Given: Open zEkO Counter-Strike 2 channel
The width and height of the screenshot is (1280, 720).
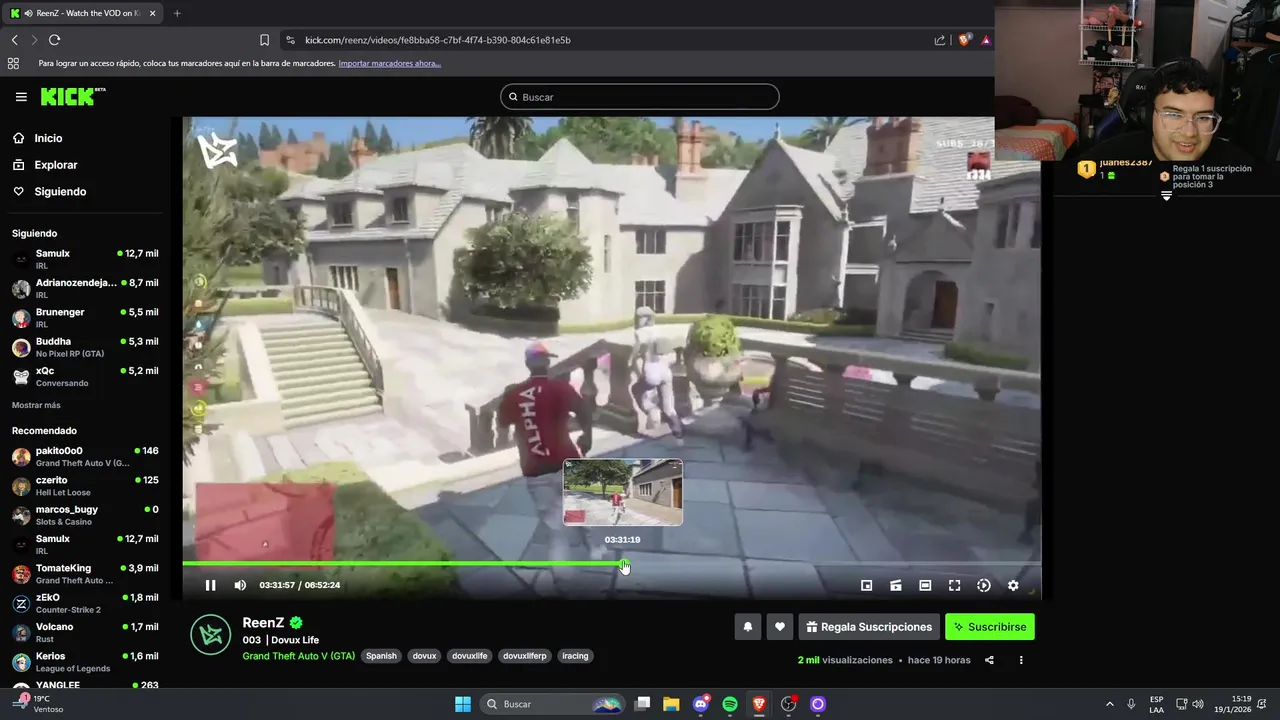Looking at the screenshot, I should [x=85, y=603].
